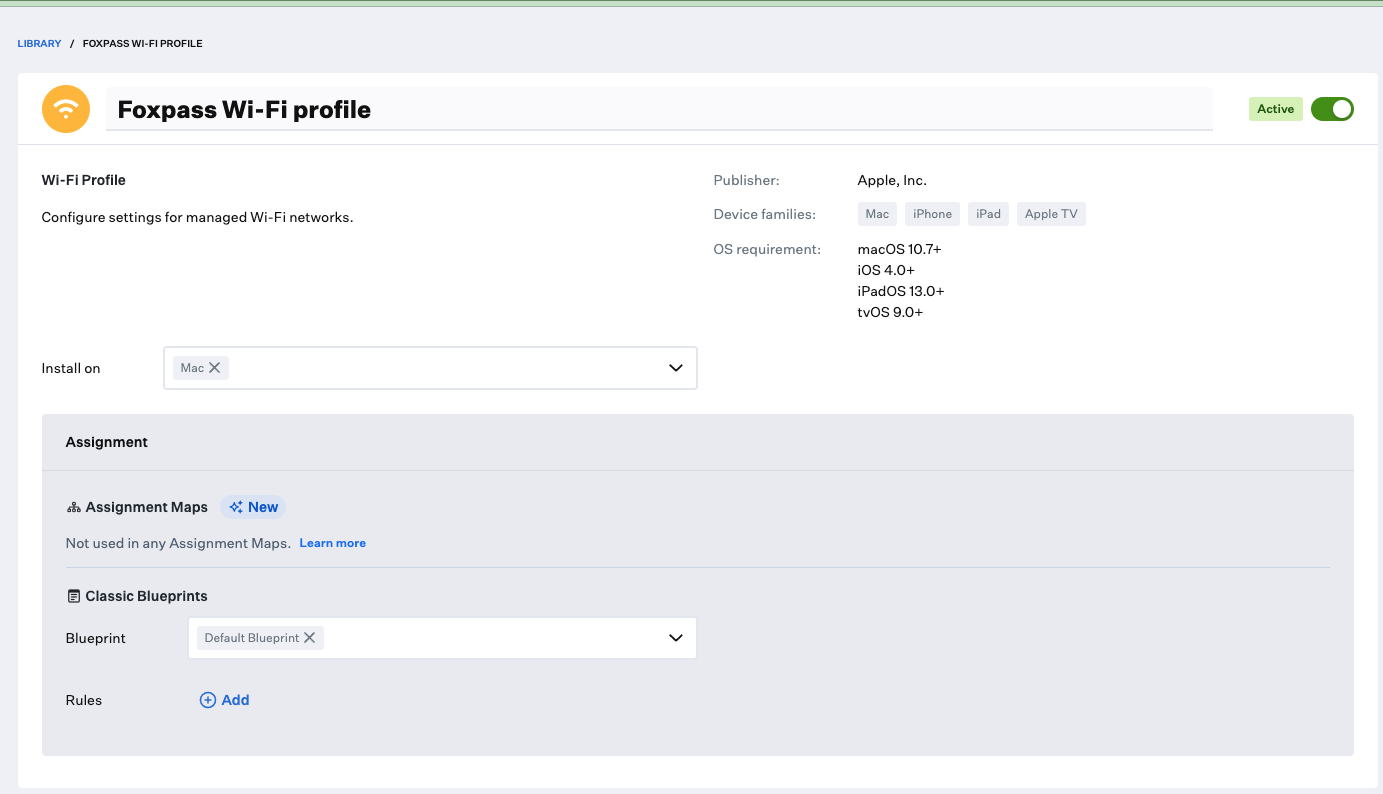The width and height of the screenshot is (1383, 794).
Task: Add a new assignment rule
Action: click(225, 700)
